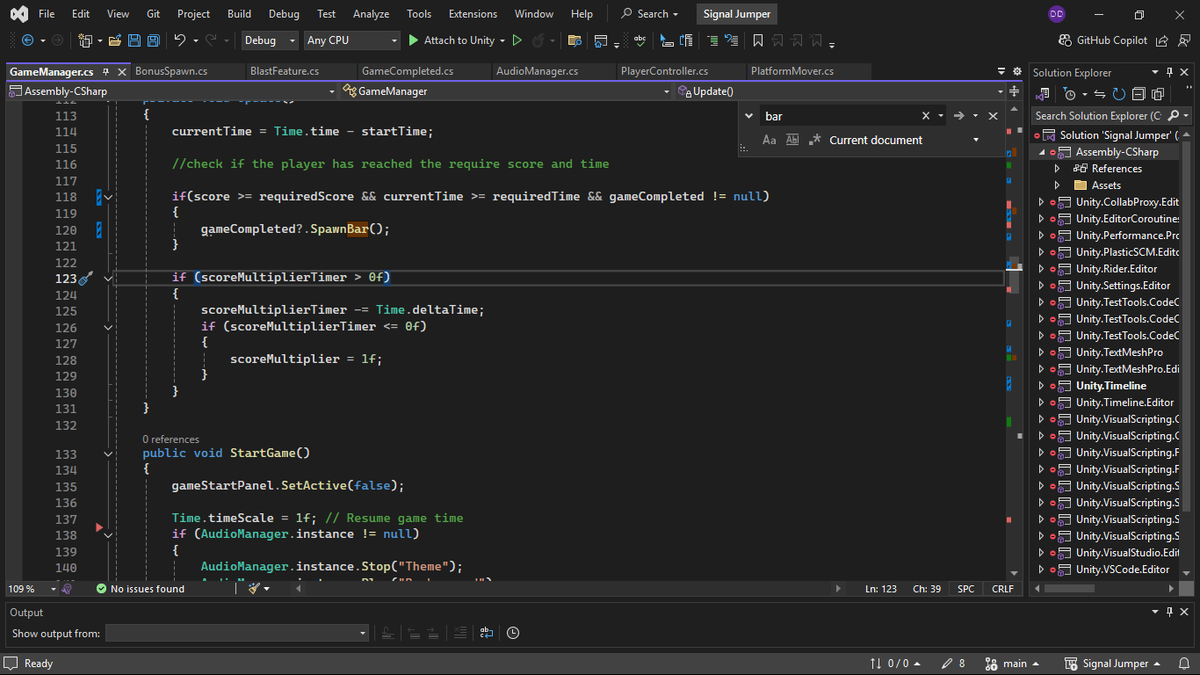Click Show All Files icon in Solution Explorer
1200x675 pixels.
(x=1157, y=94)
